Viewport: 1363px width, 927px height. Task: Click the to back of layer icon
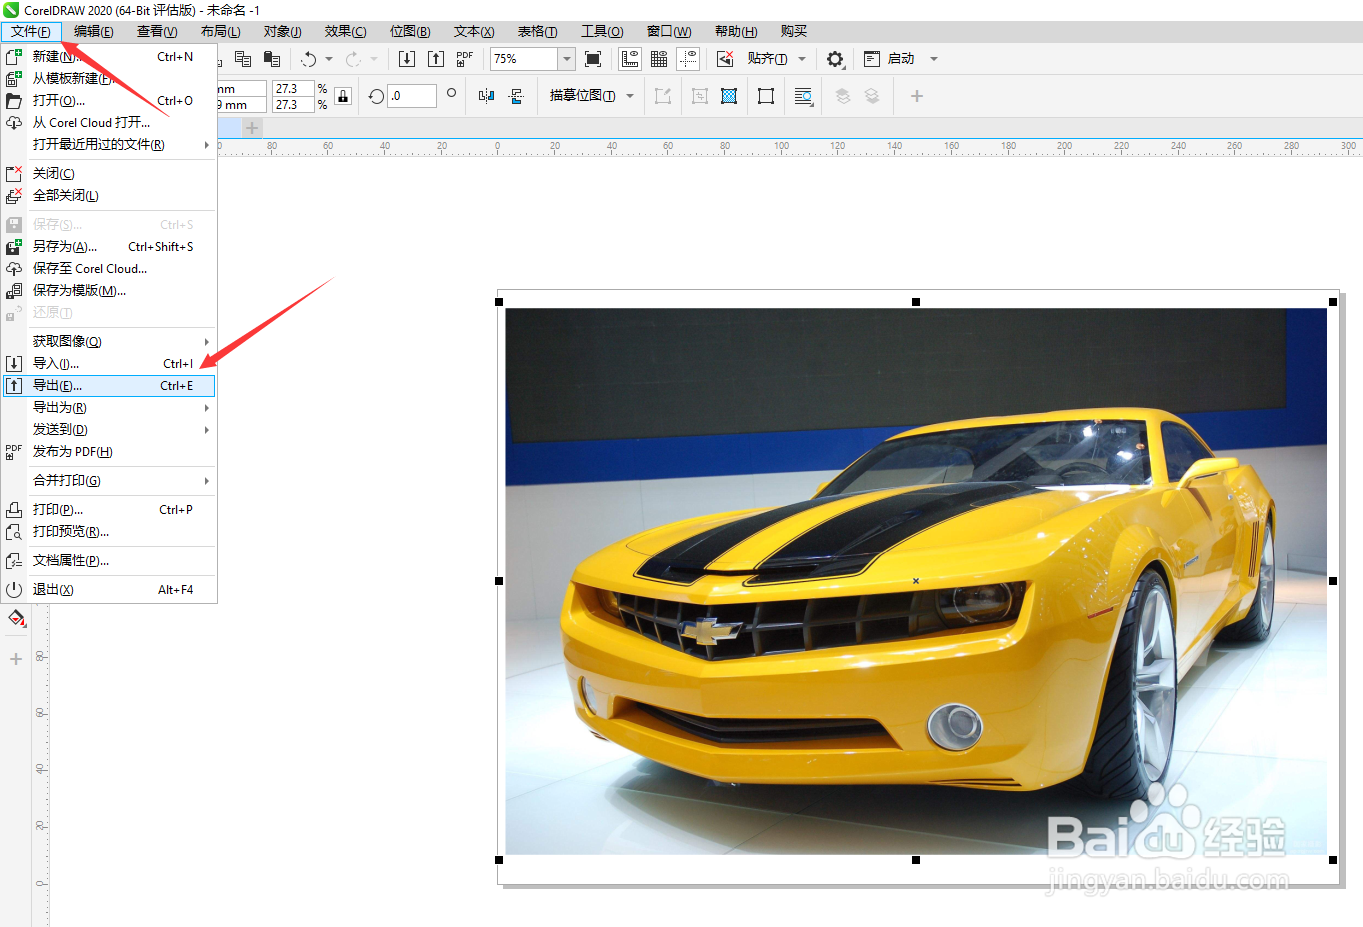click(x=872, y=96)
